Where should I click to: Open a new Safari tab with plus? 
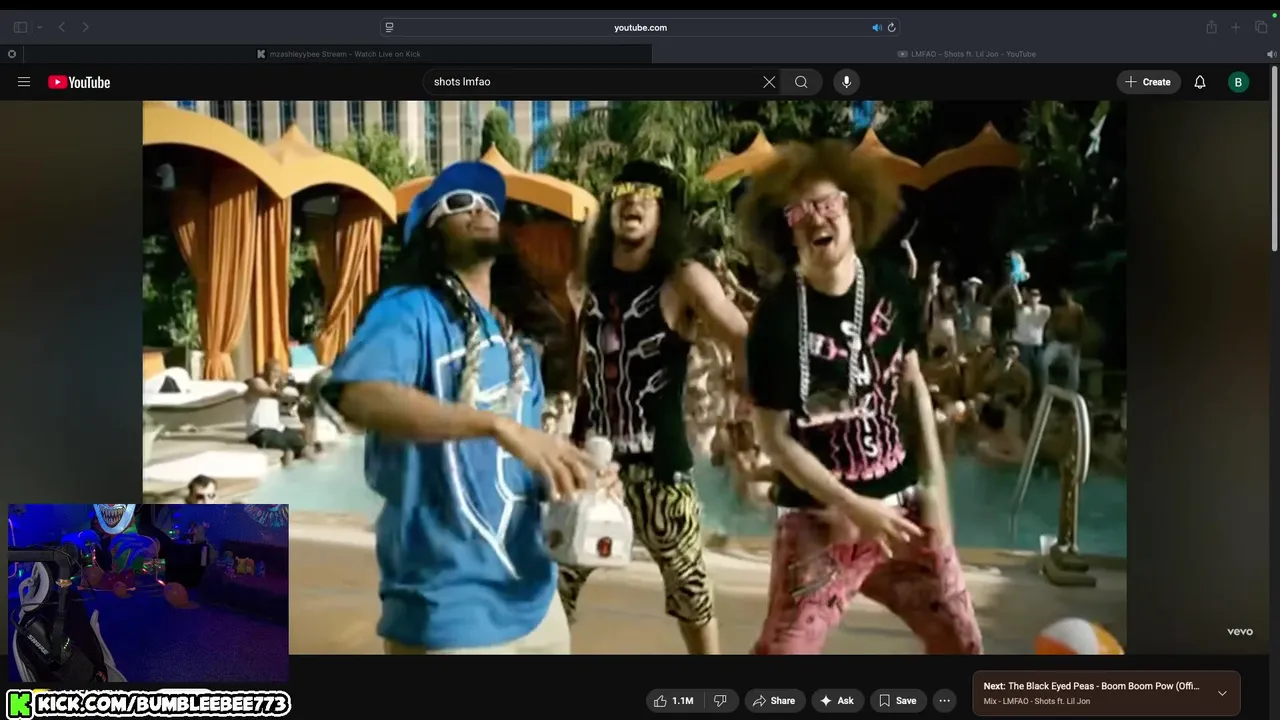1236,27
